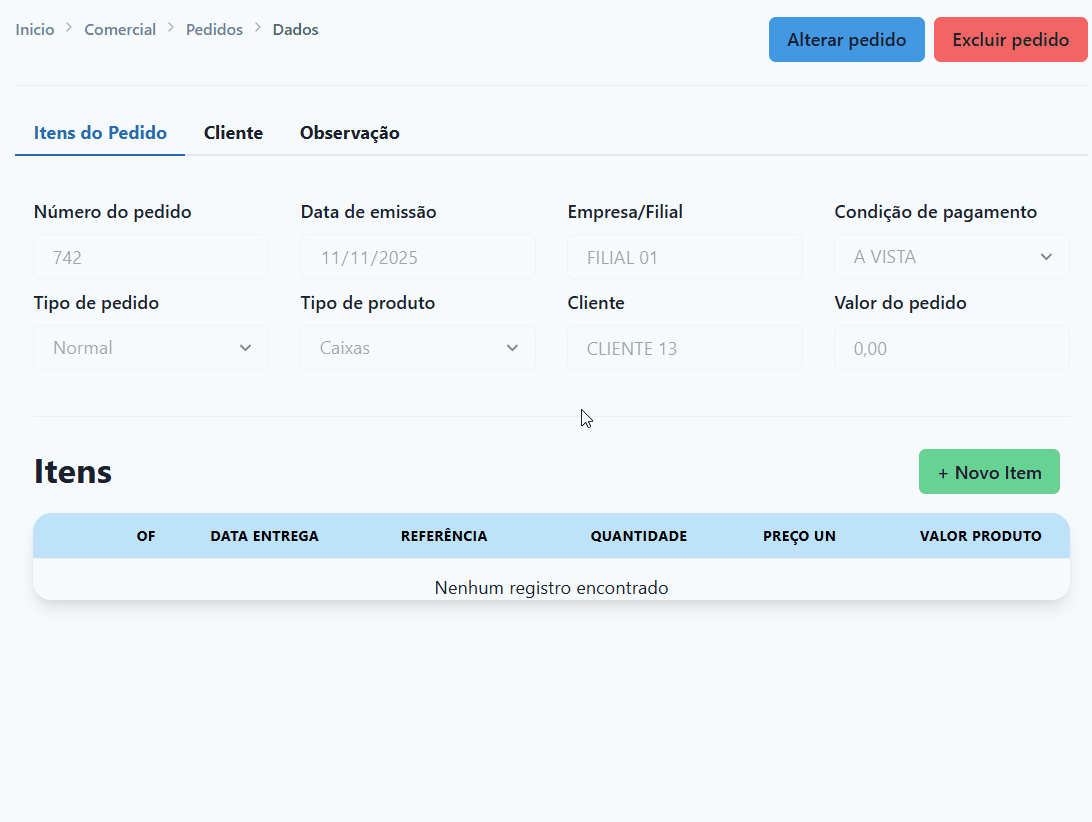The width and height of the screenshot is (1092, 822).
Task: Open Pedidos breadcrumb link
Action: [214, 30]
